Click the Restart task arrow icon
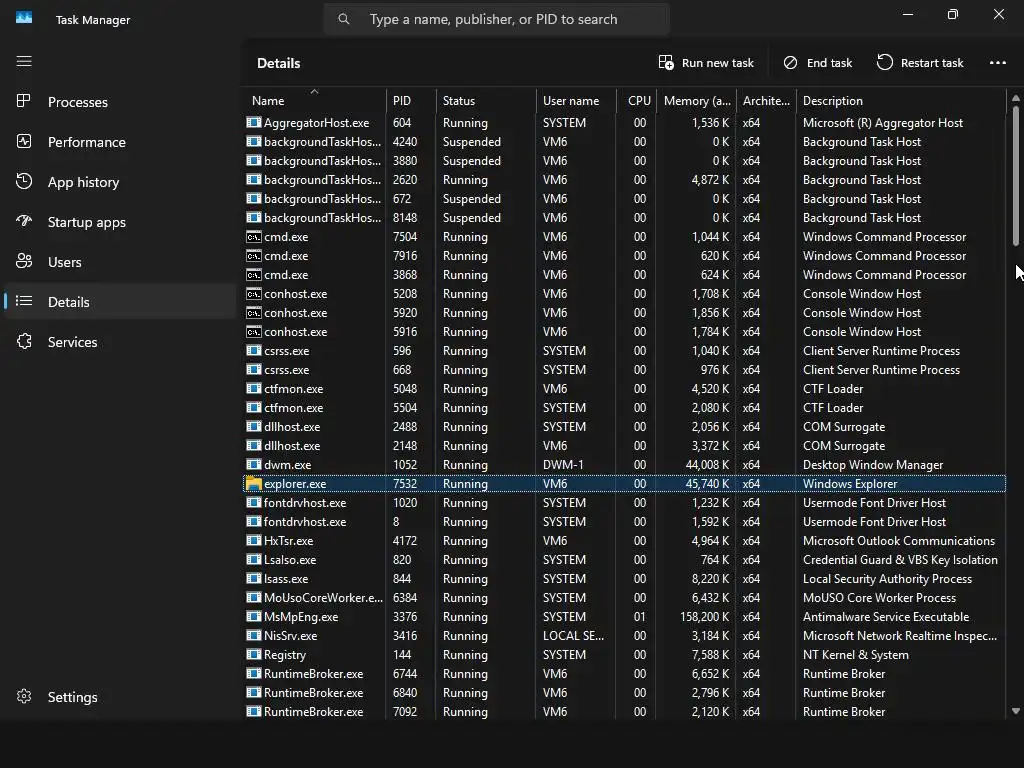This screenshot has height=768, width=1024. pos(884,63)
